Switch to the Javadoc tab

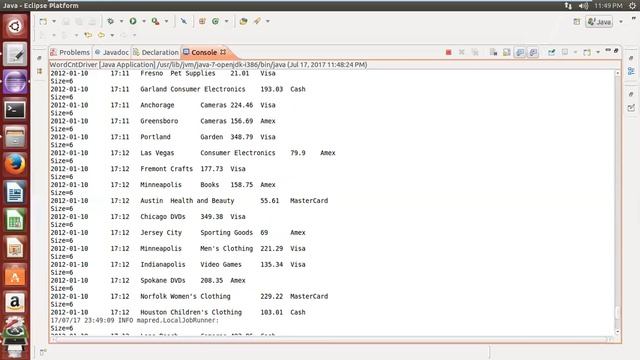(112, 52)
